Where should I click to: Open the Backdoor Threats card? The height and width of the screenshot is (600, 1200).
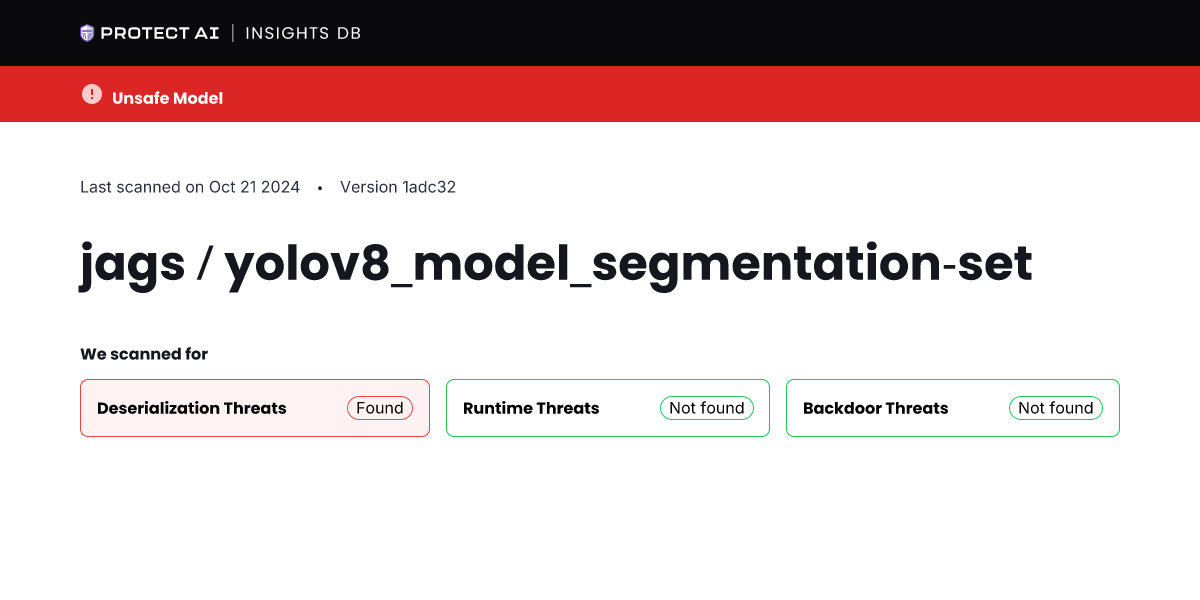pos(952,408)
